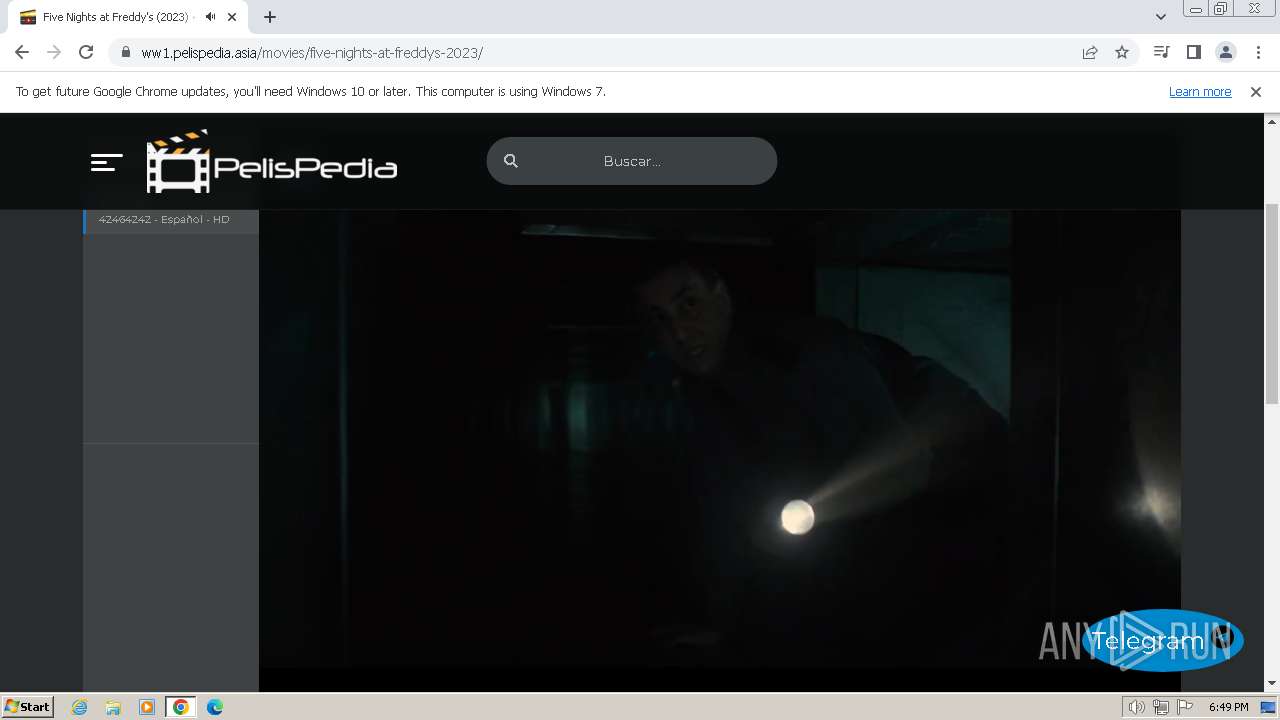The width and height of the screenshot is (1280, 720).
Task: Close the Five Nights at Freddy's tab
Action: [232, 17]
